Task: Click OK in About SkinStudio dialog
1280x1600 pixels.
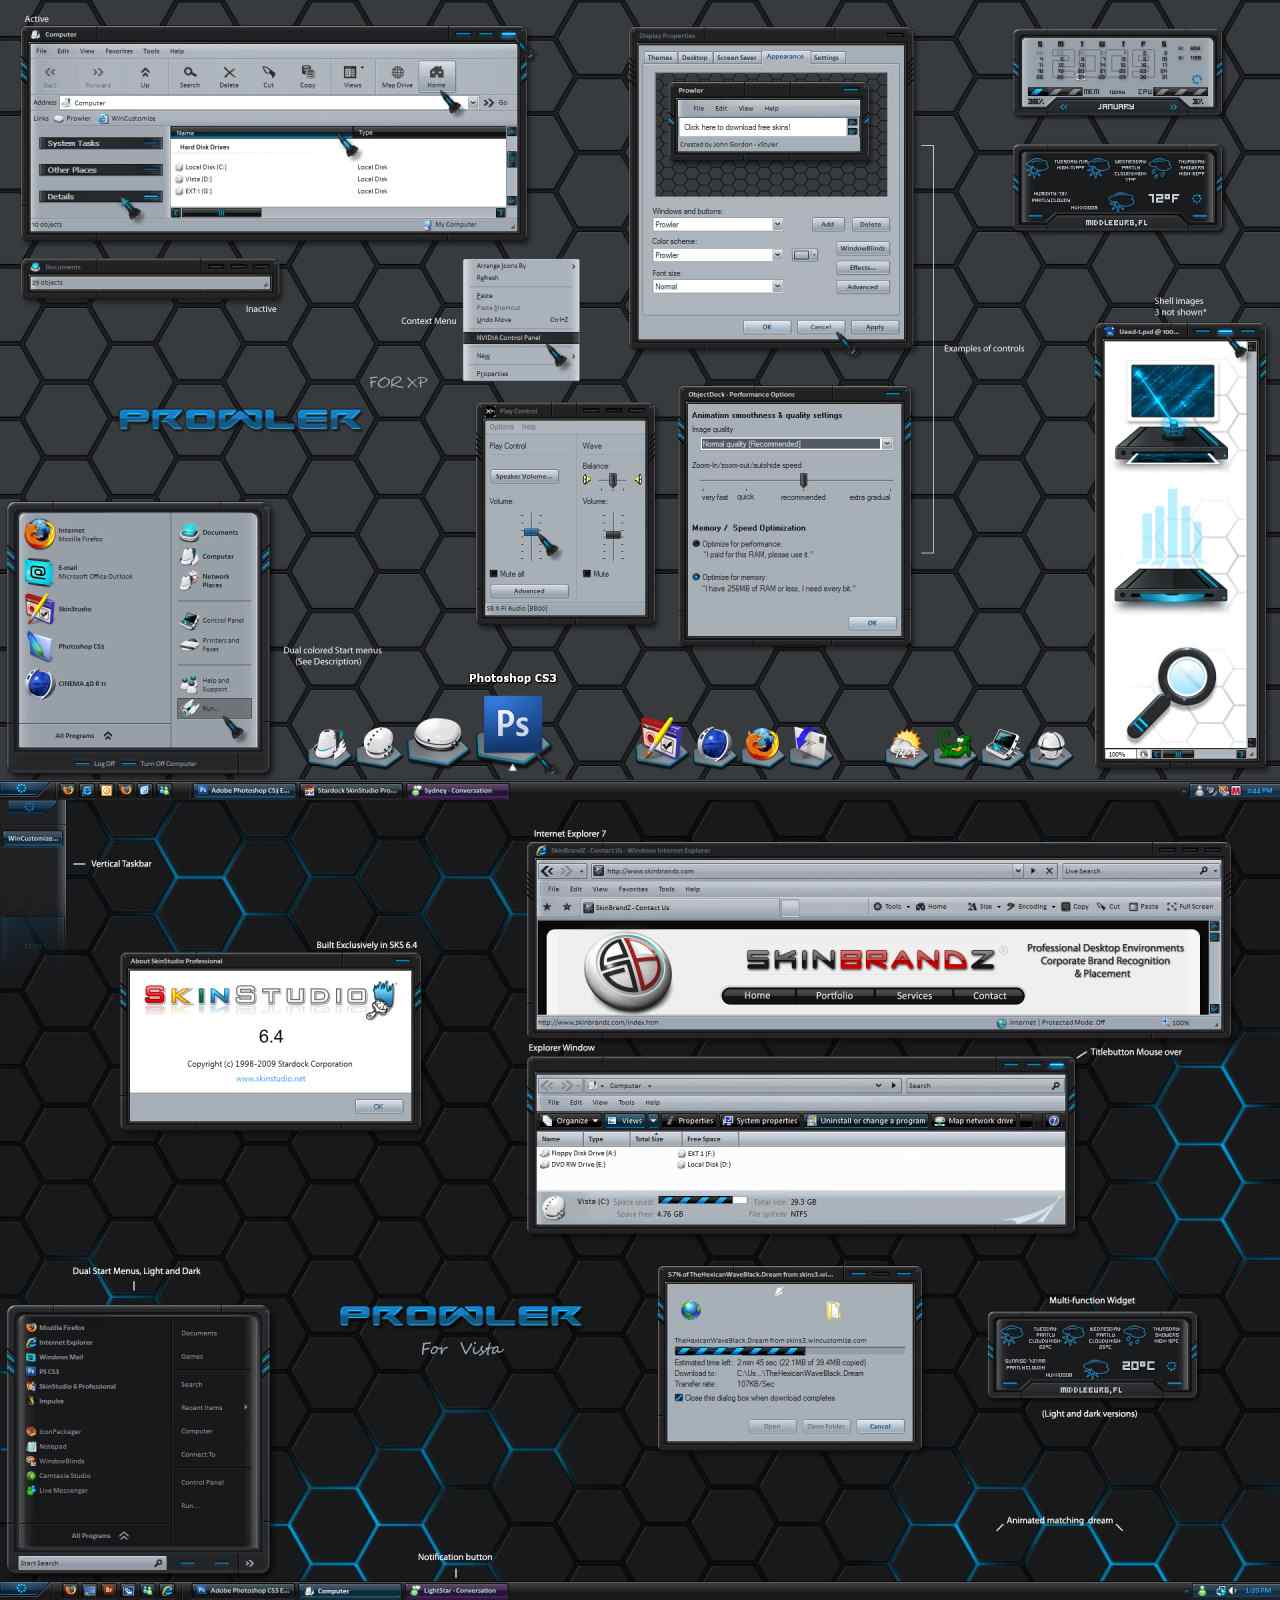Action: (x=379, y=1107)
